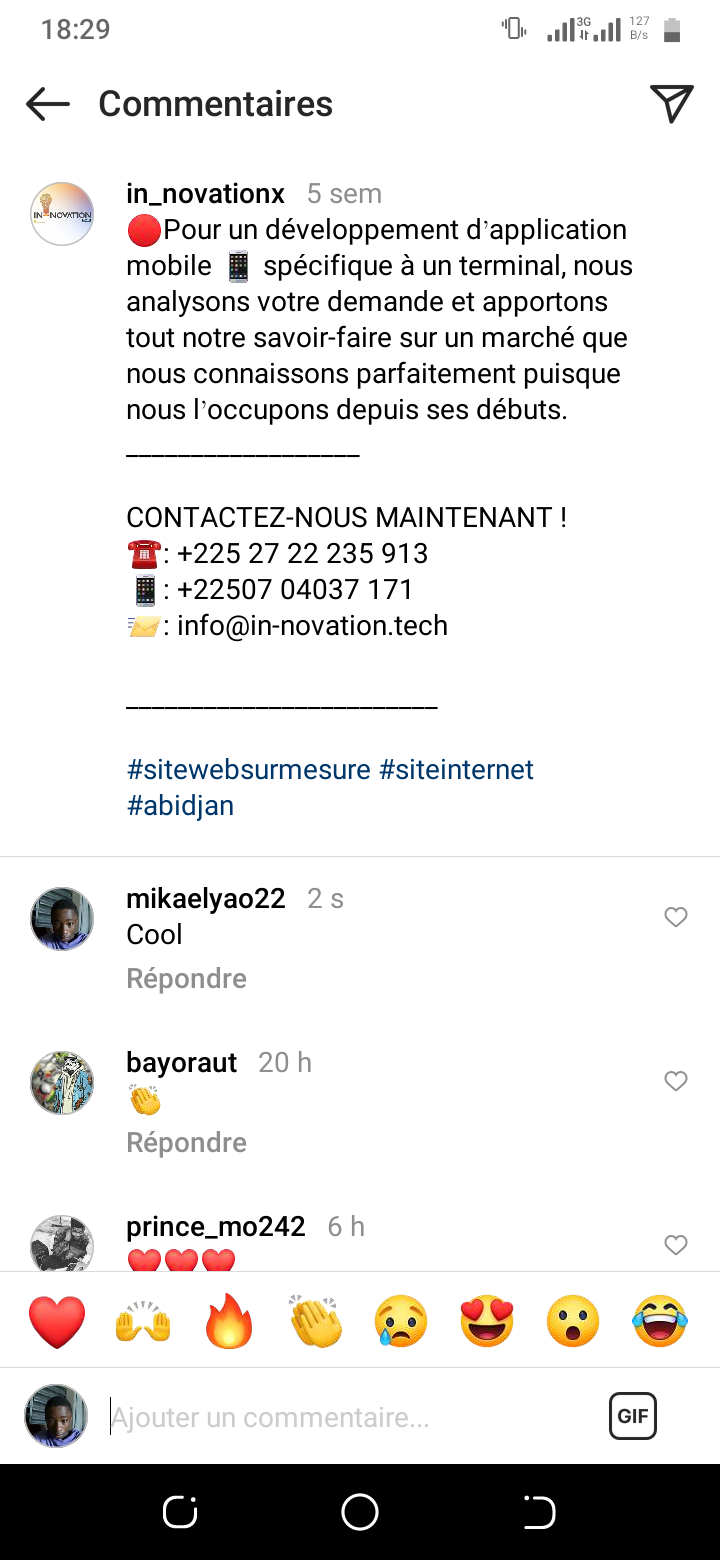Like prince_mo242's comment with the heart
This screenshot has height=1560, width=720.
pyautogui.click(x=676, y=1245)
